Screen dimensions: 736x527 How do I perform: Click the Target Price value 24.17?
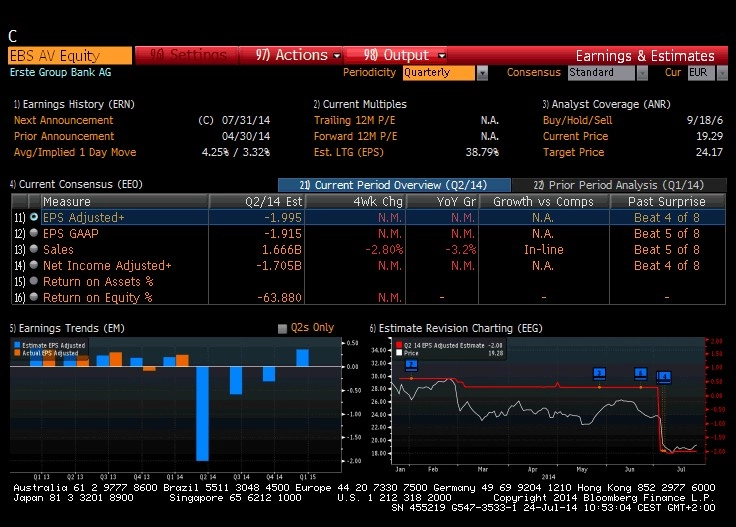tap(709, 152)
